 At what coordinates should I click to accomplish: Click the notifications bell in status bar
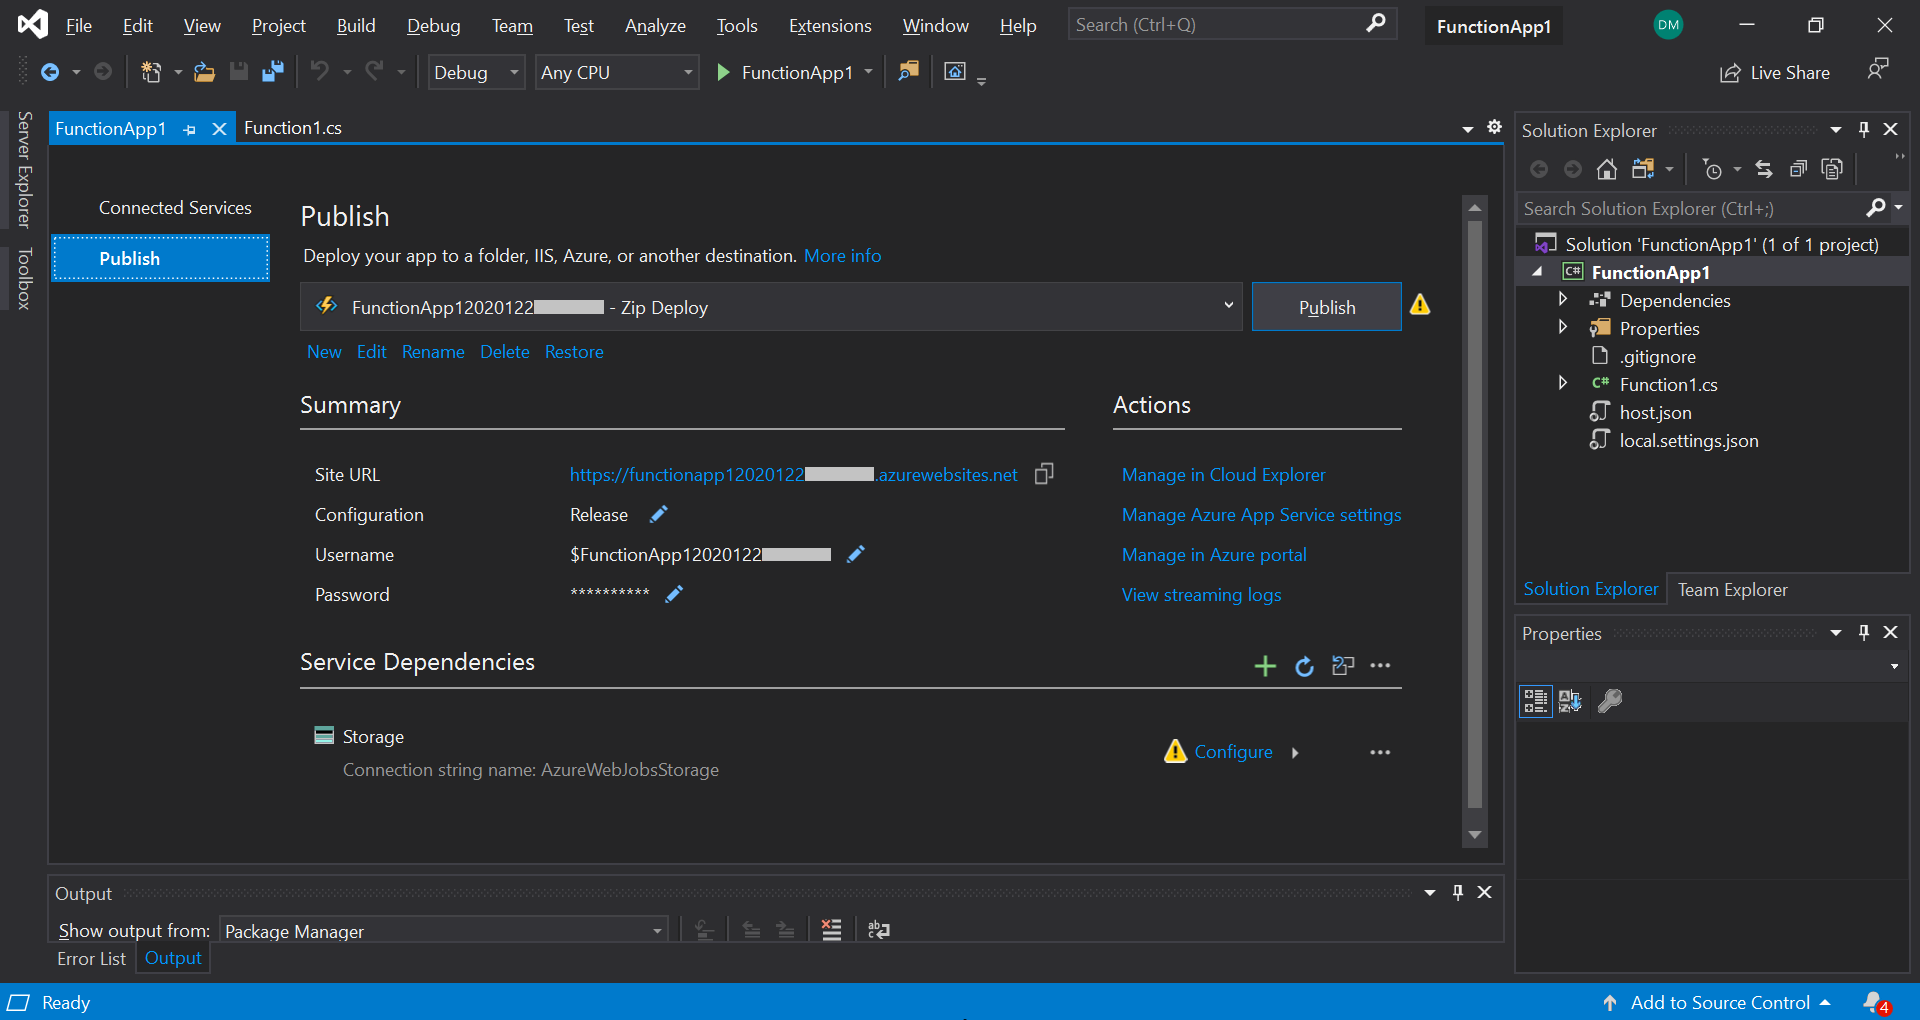coord(1875,1002)
